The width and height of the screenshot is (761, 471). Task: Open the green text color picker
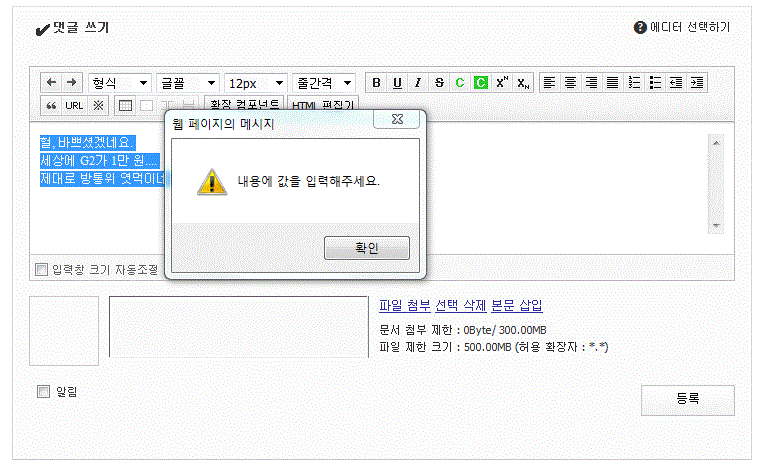coord(460,83)
